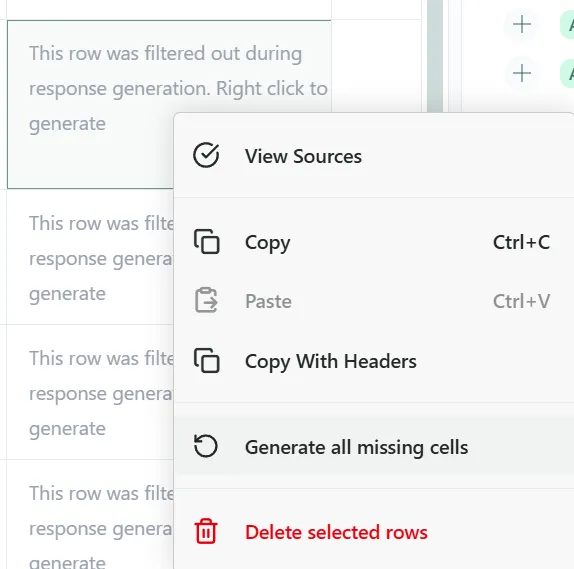Click the Ctrl+C shortcut label
This screenshot has height=569, width=574.
click(521, 242)
